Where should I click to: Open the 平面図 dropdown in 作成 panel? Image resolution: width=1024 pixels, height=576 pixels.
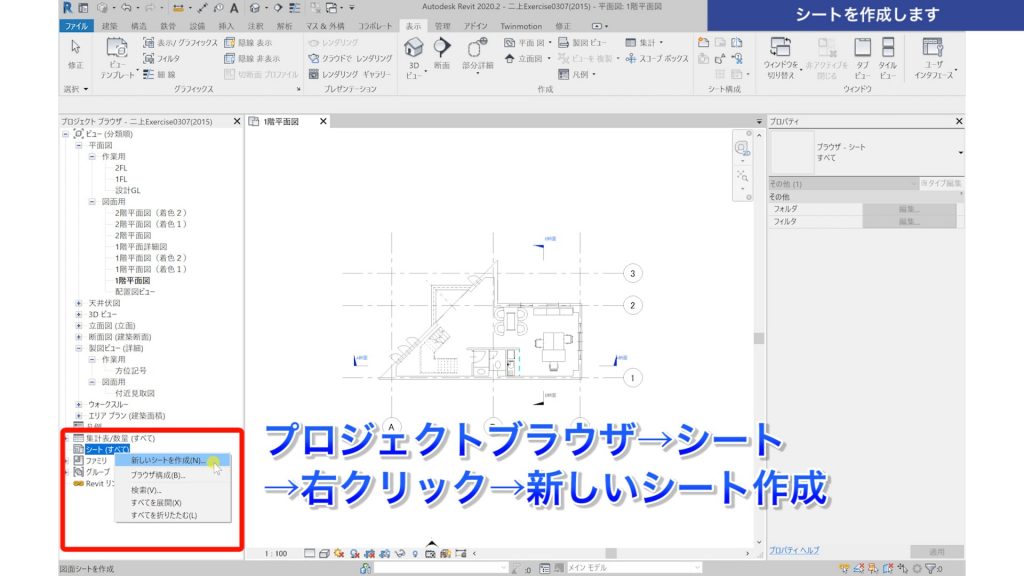[550, 42]
